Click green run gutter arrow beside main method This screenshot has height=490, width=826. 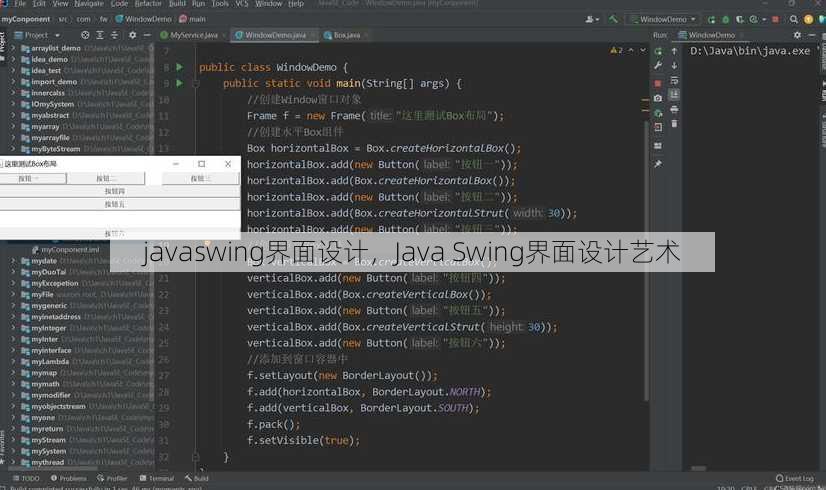coord(180,83)
